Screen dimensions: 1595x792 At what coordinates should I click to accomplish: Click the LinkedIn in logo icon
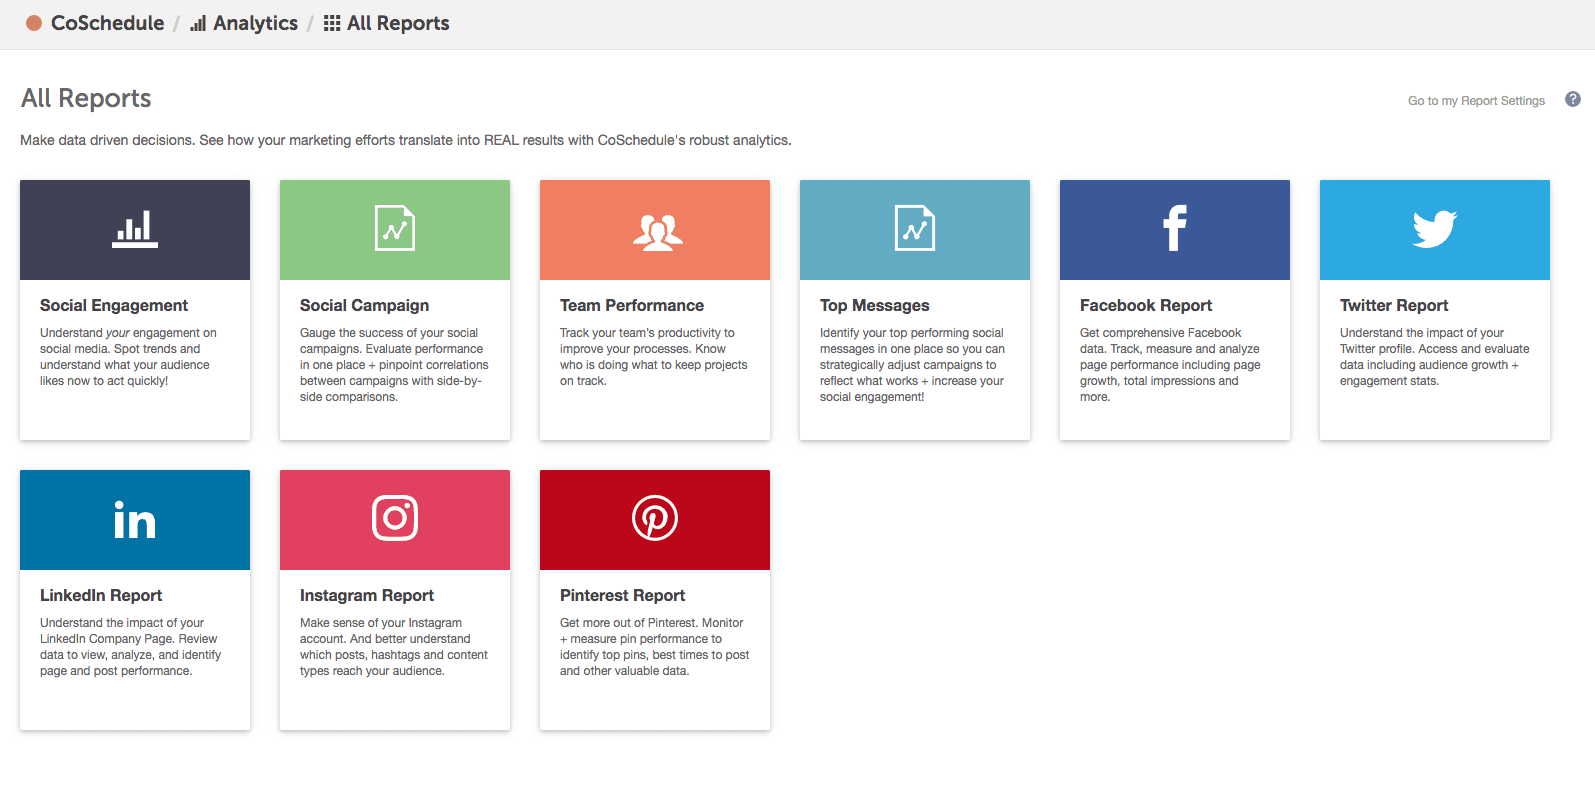(x=135, y=520)
